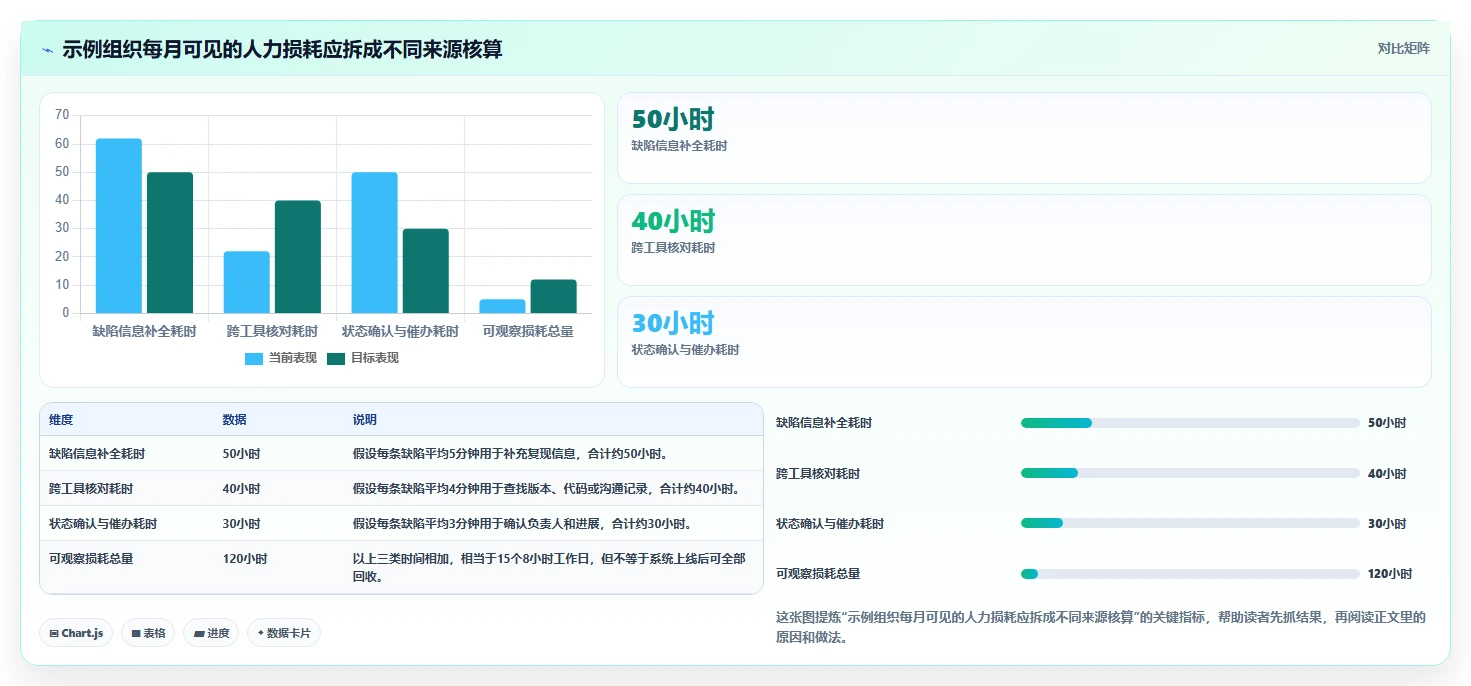Click the 当前表现 bar for 缺陷信息补全耗时

click(119, 226)
